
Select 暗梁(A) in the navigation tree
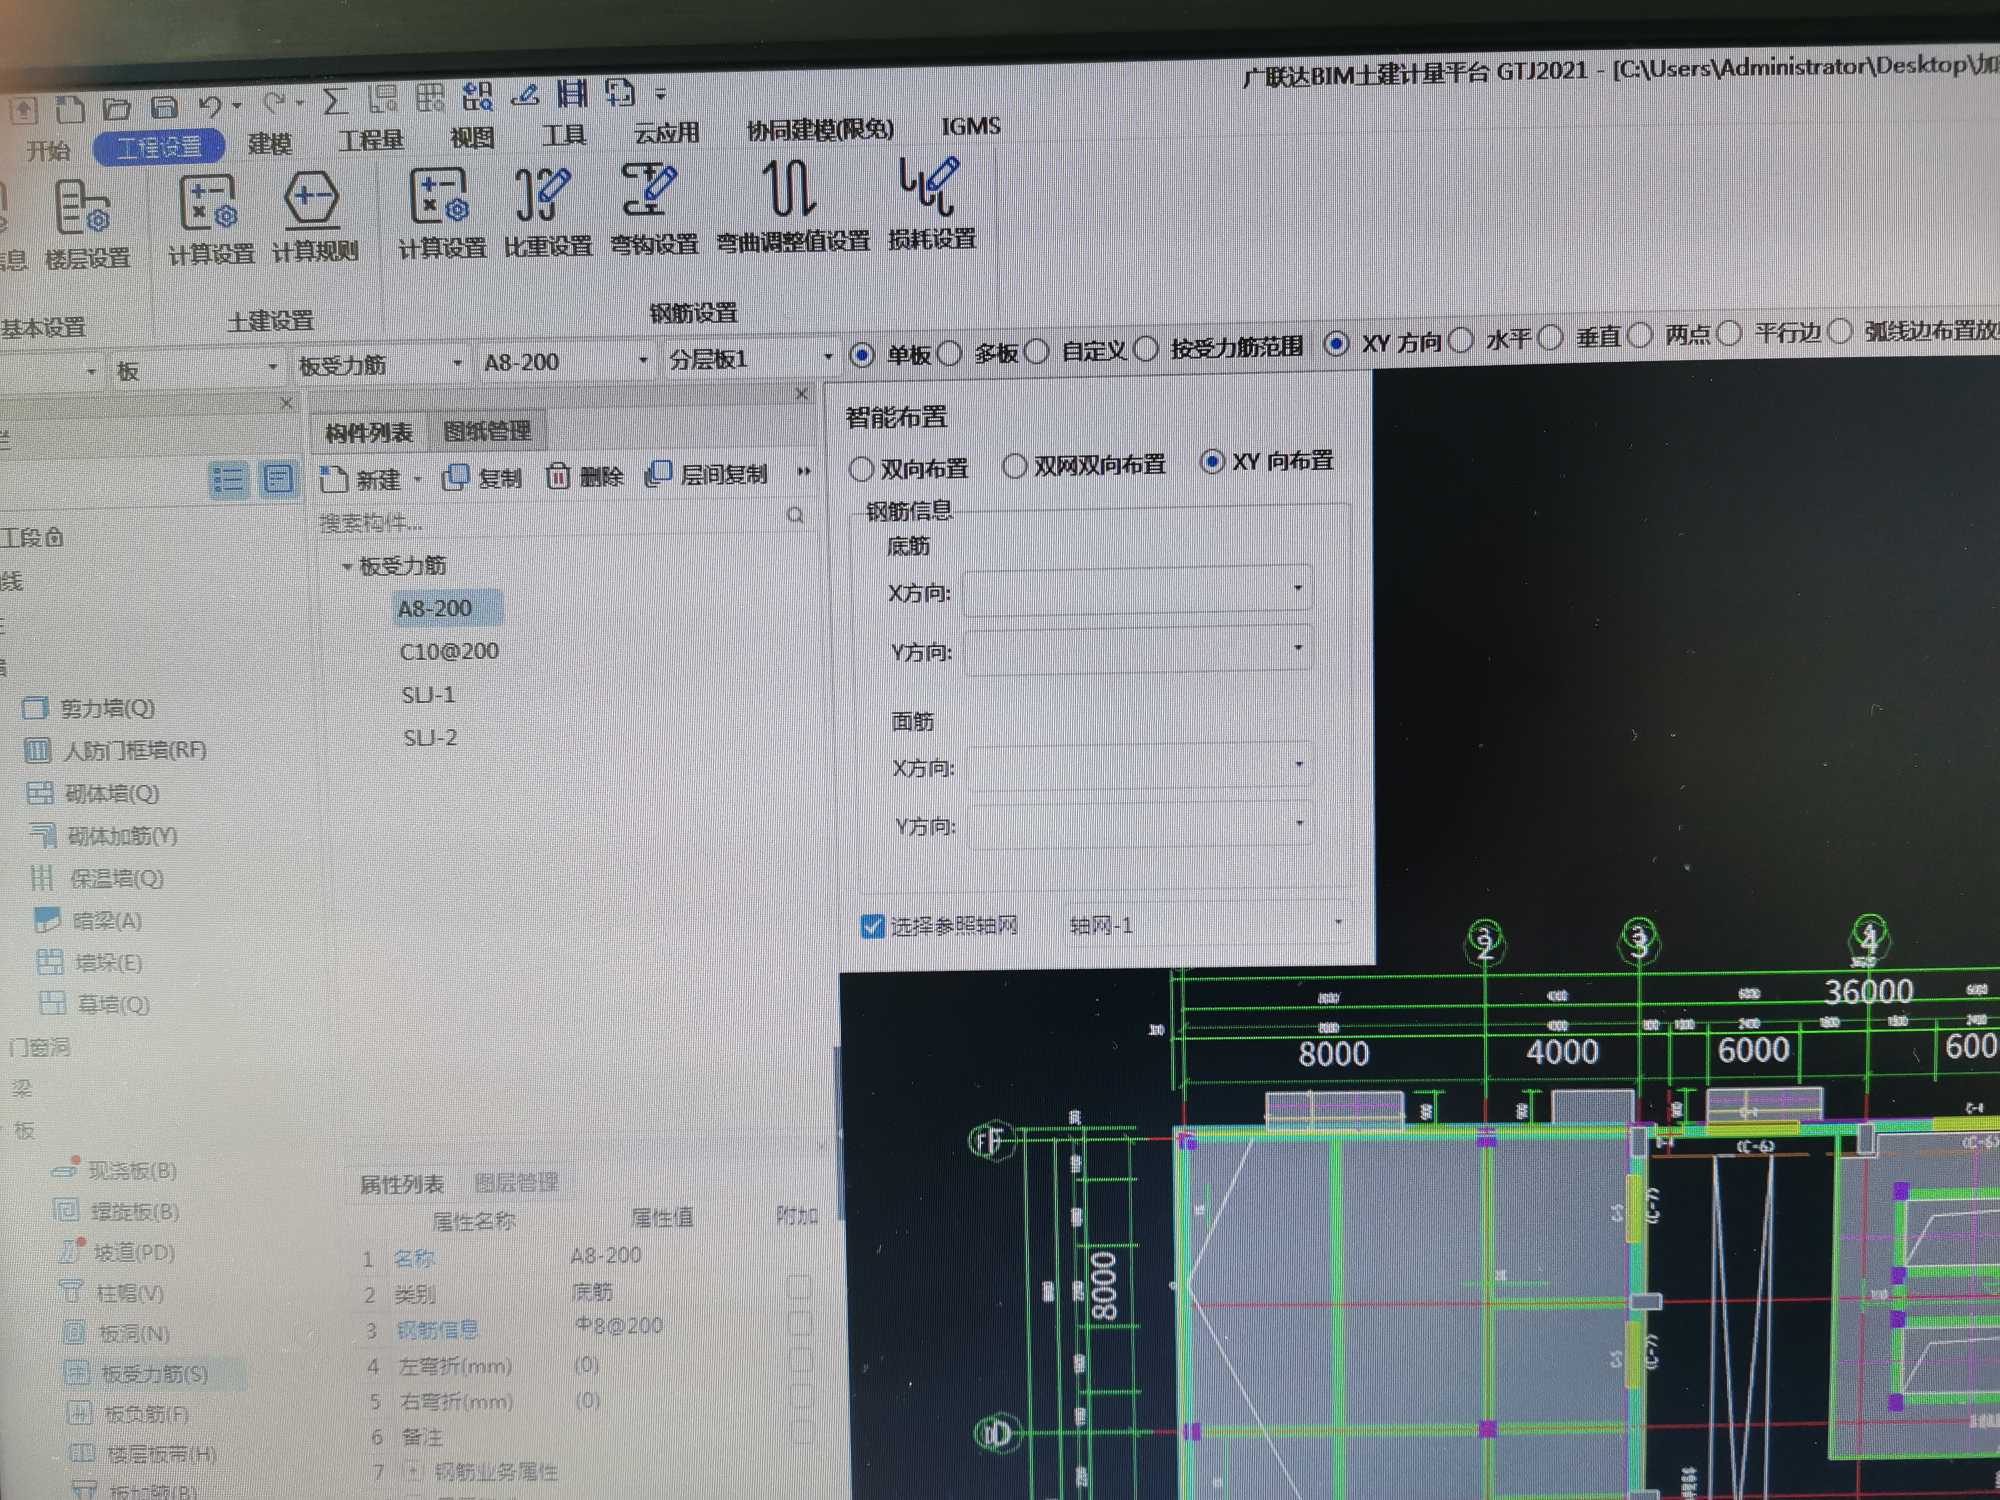[89, 920]
